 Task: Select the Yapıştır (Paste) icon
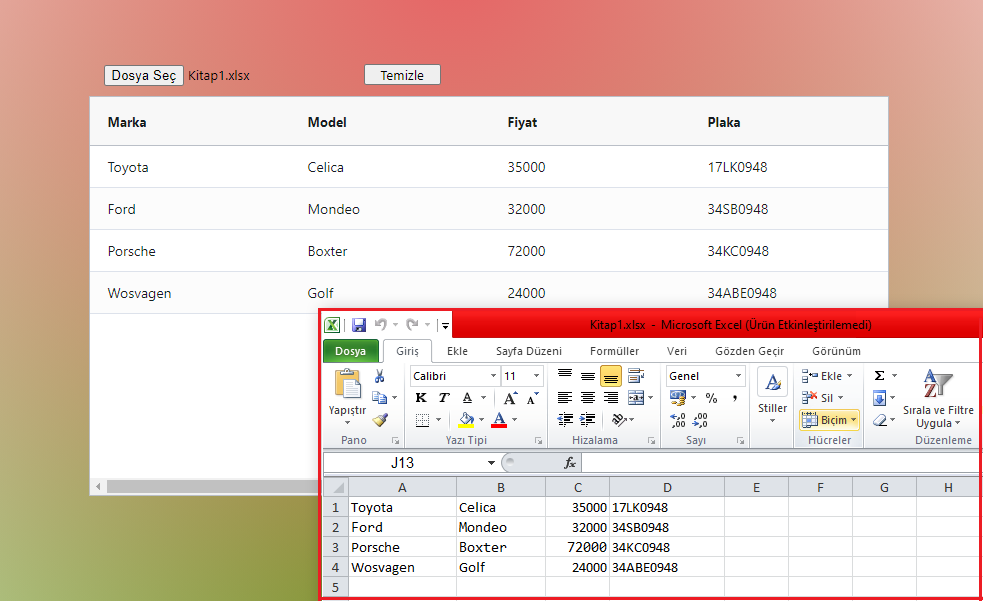point(348,385)
